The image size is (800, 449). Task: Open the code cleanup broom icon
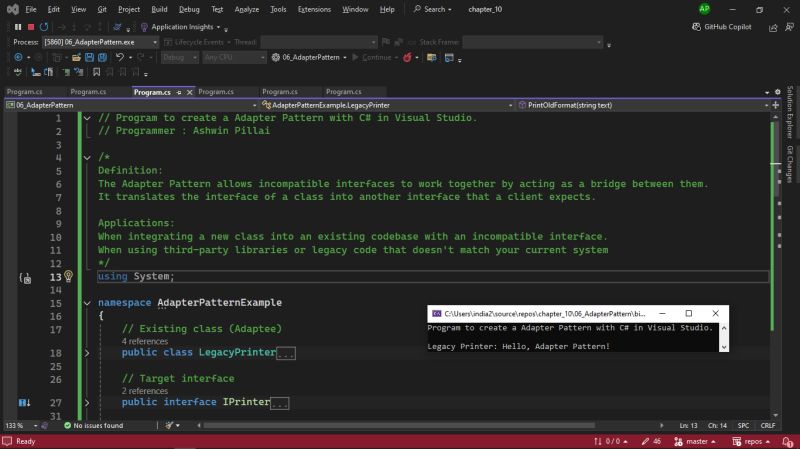169,425
